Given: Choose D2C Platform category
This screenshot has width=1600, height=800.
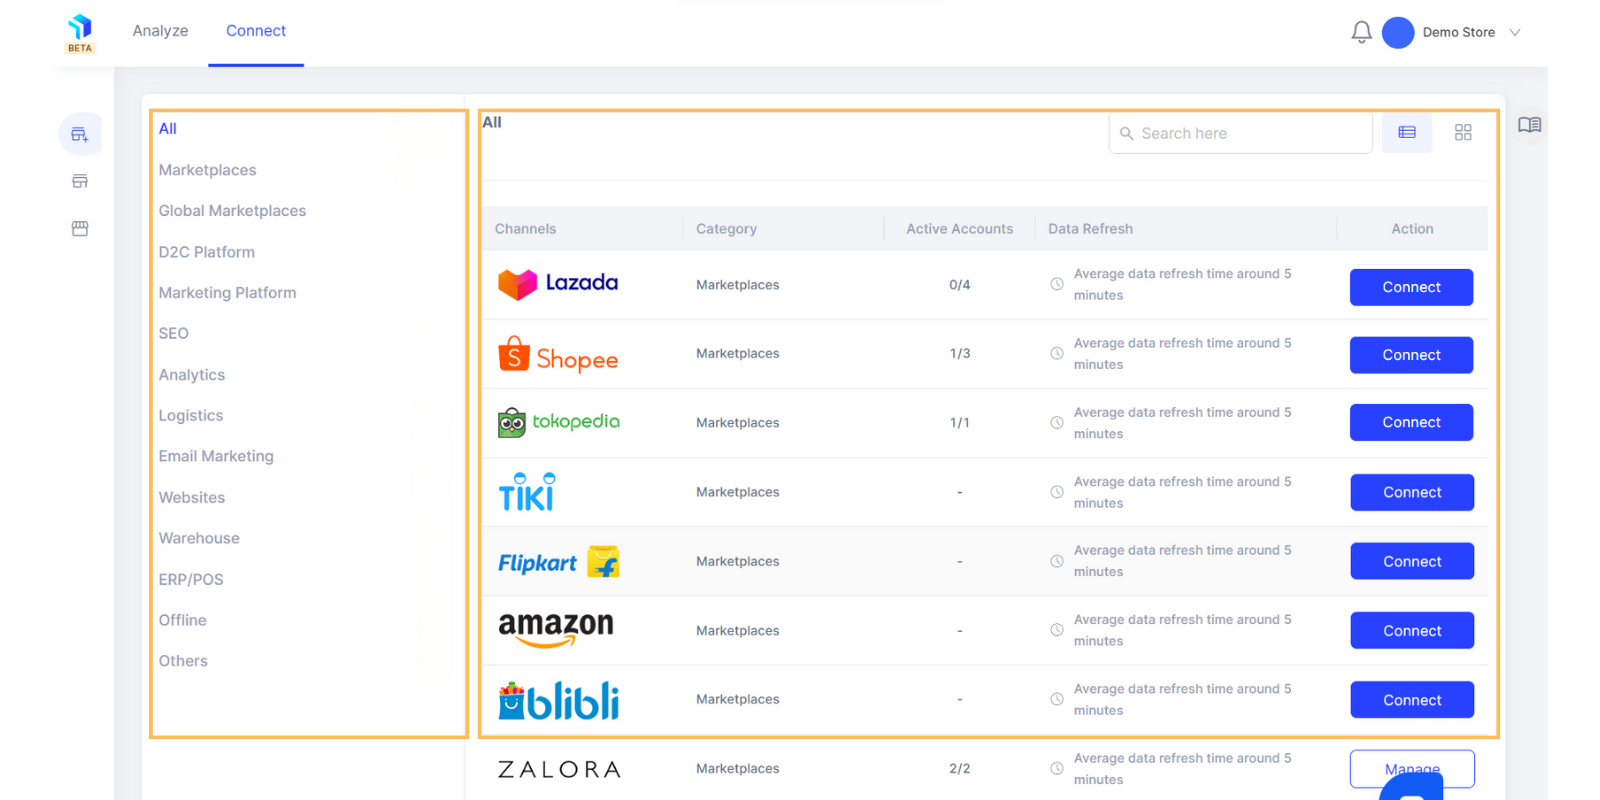Looking at the screenshot, I should point(206,252).
